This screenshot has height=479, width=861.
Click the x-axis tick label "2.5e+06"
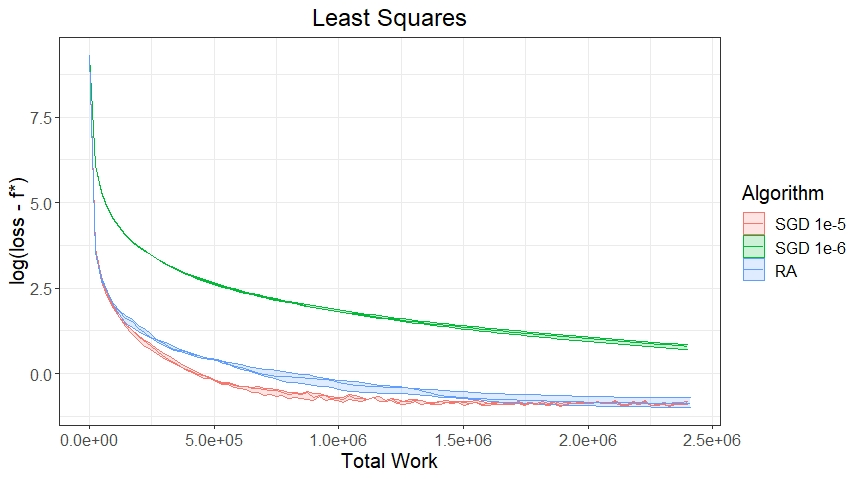(x=712, y=440)
